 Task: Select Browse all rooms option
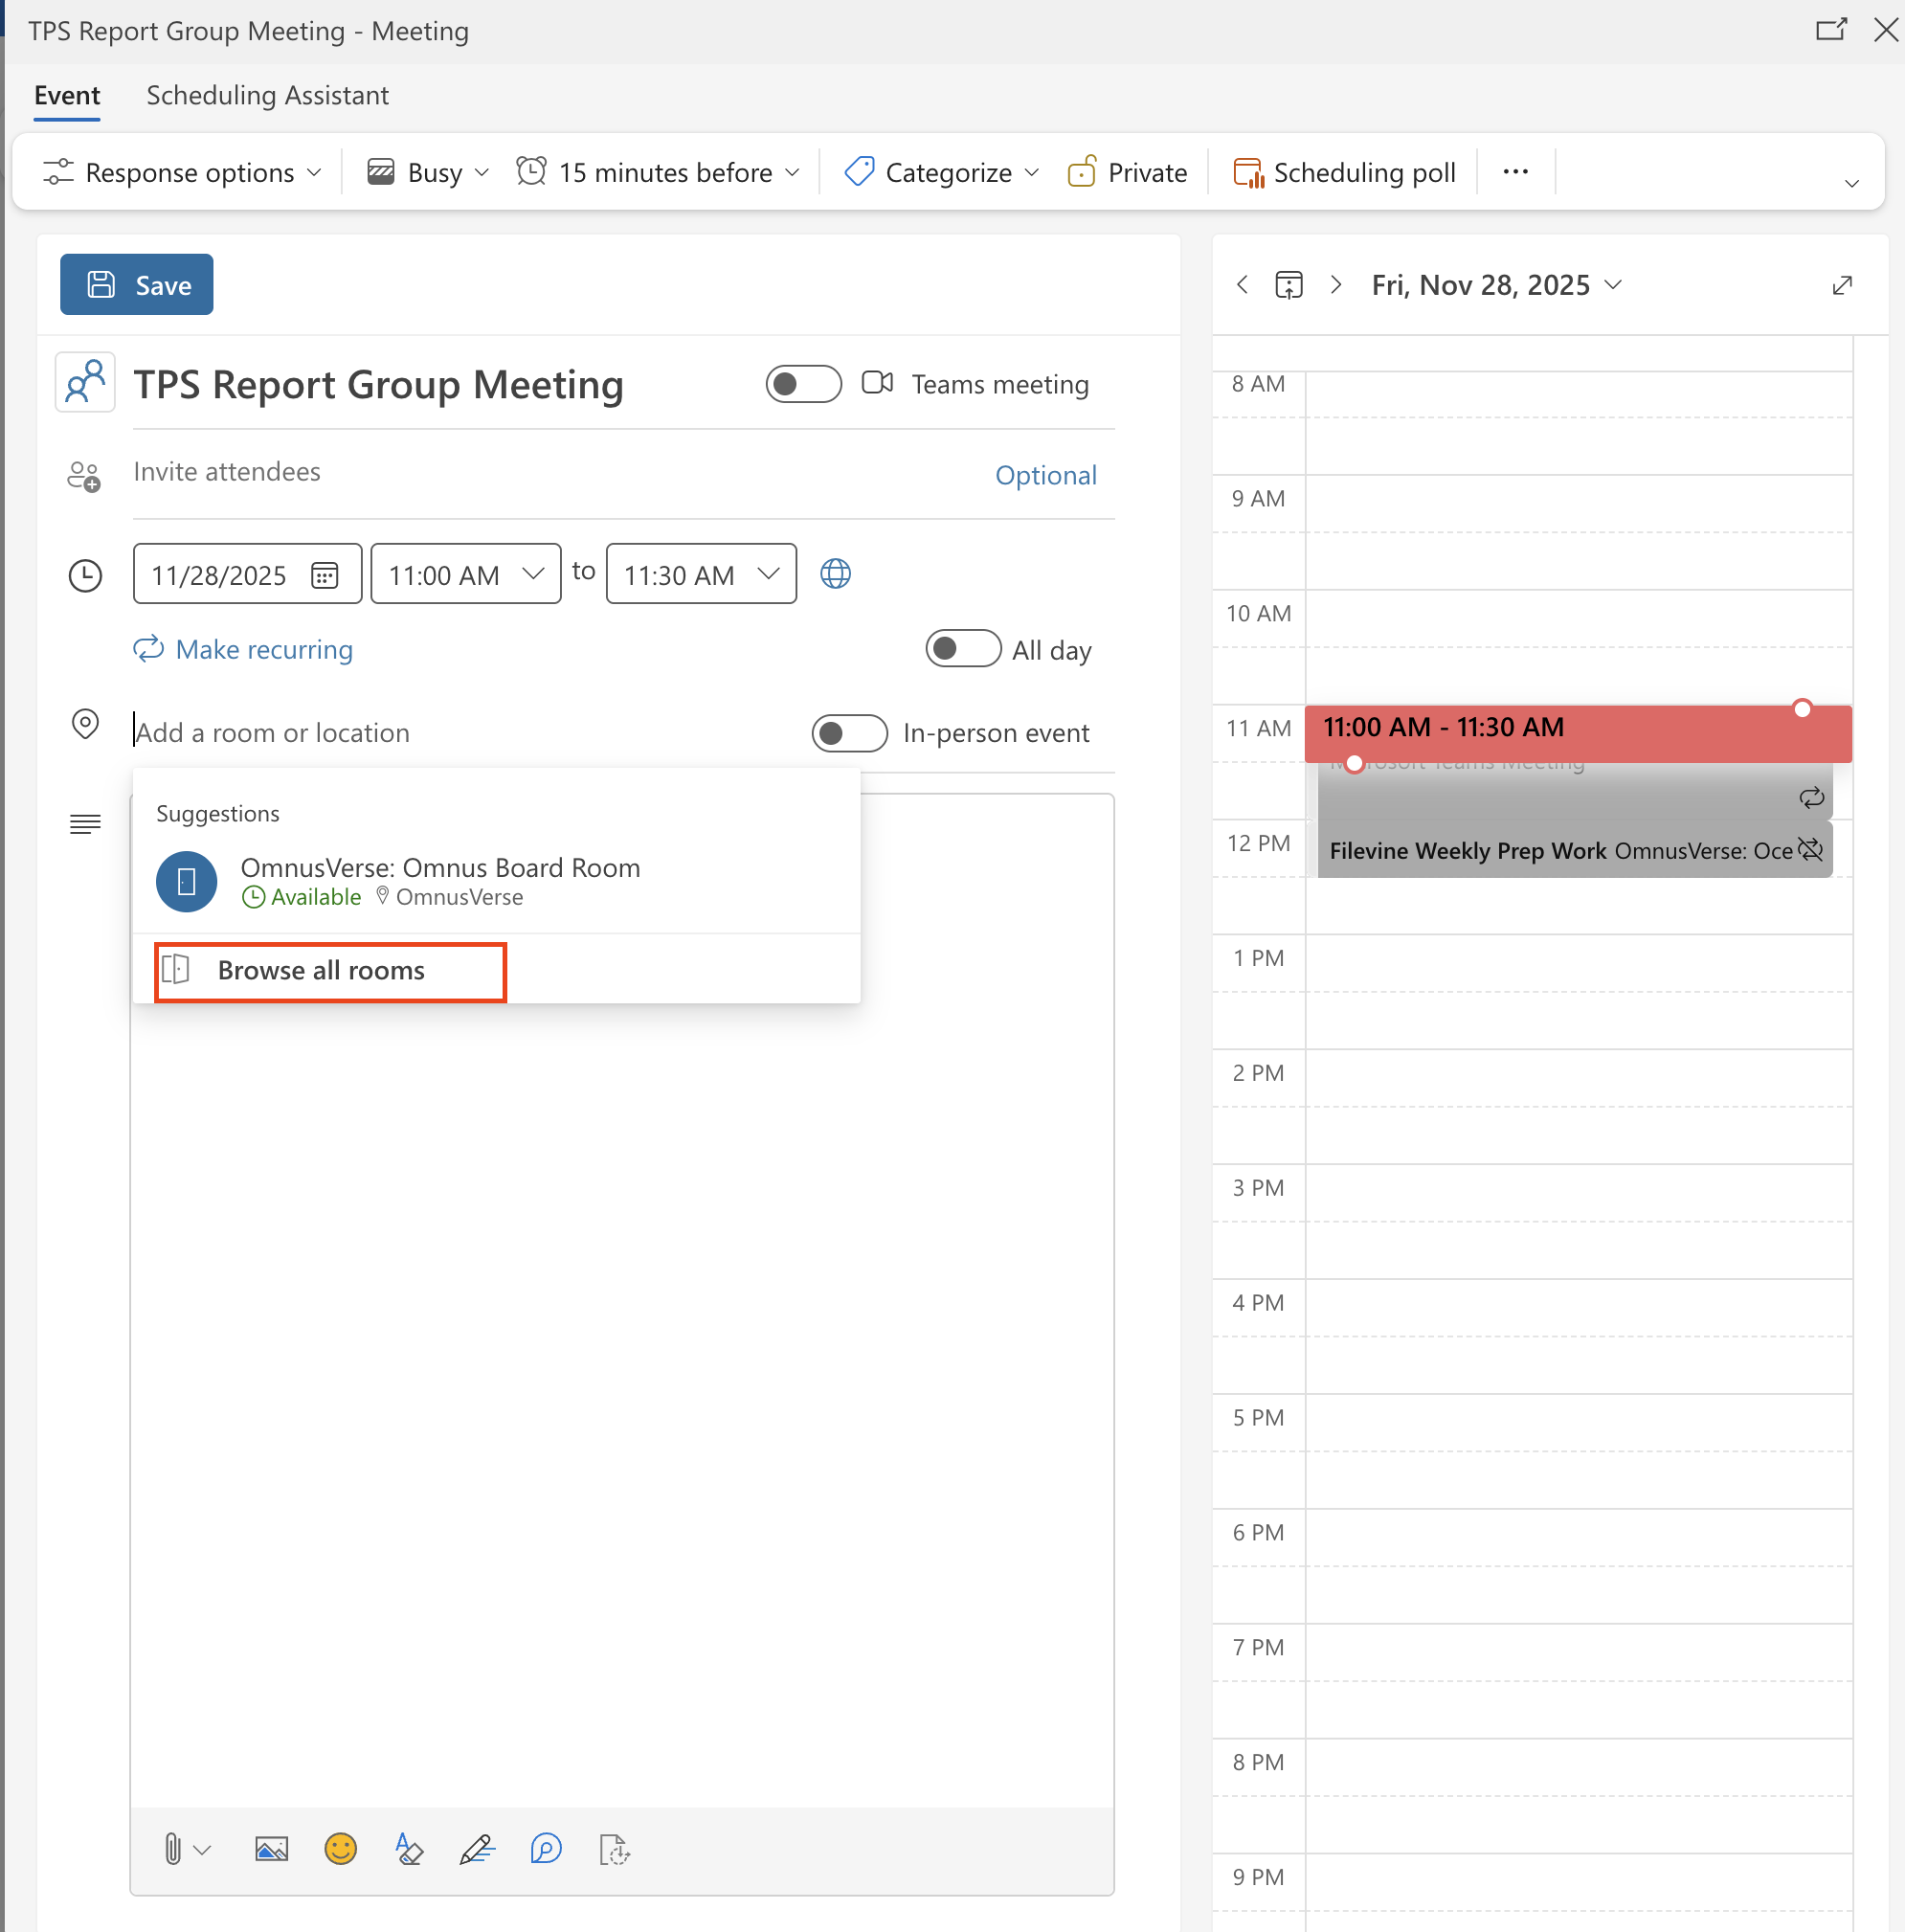click(x=321, y=970)
